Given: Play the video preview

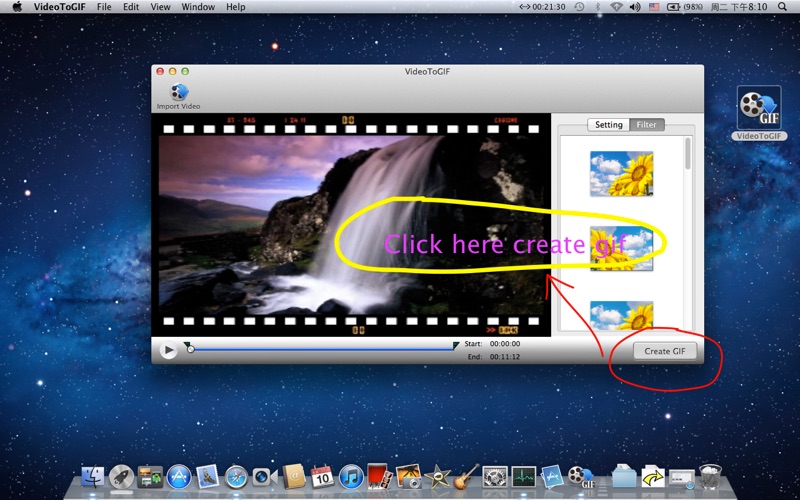Looking at the screenshot, I should 168,350.
